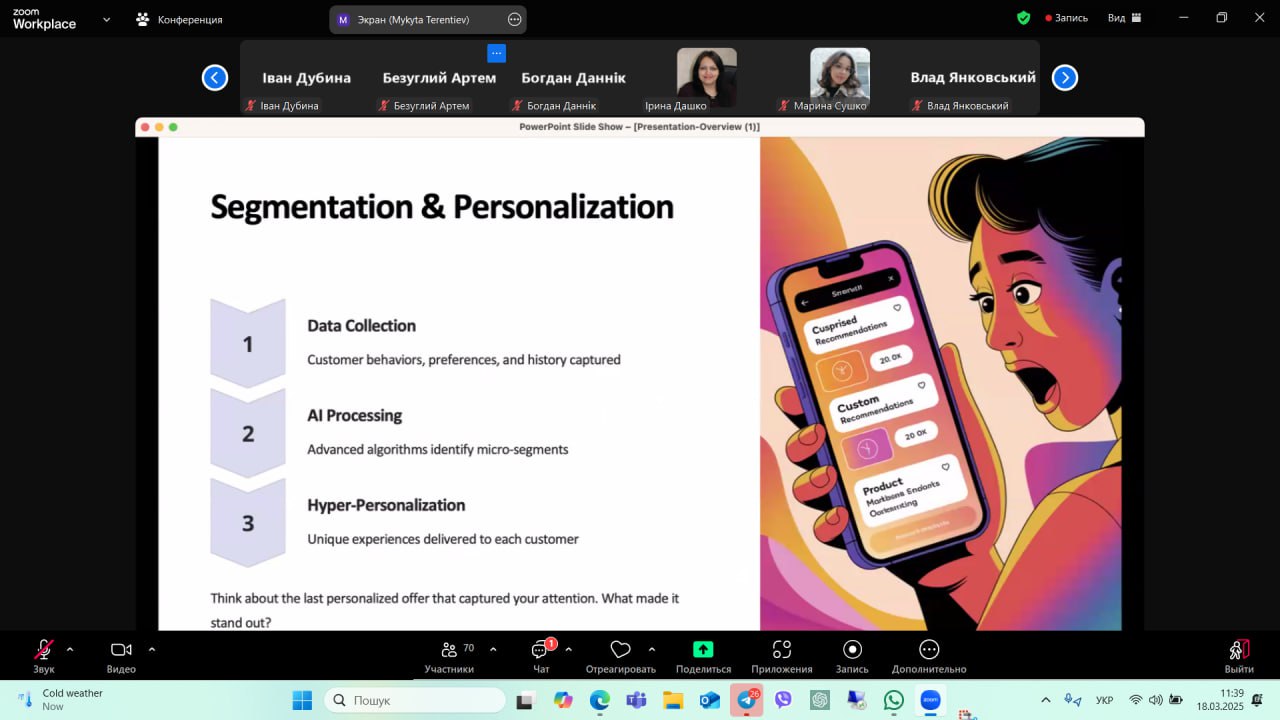Unmute microphone with the Звук button
The width and height of the screenshot is (1280, 720).
click(44, 656)
